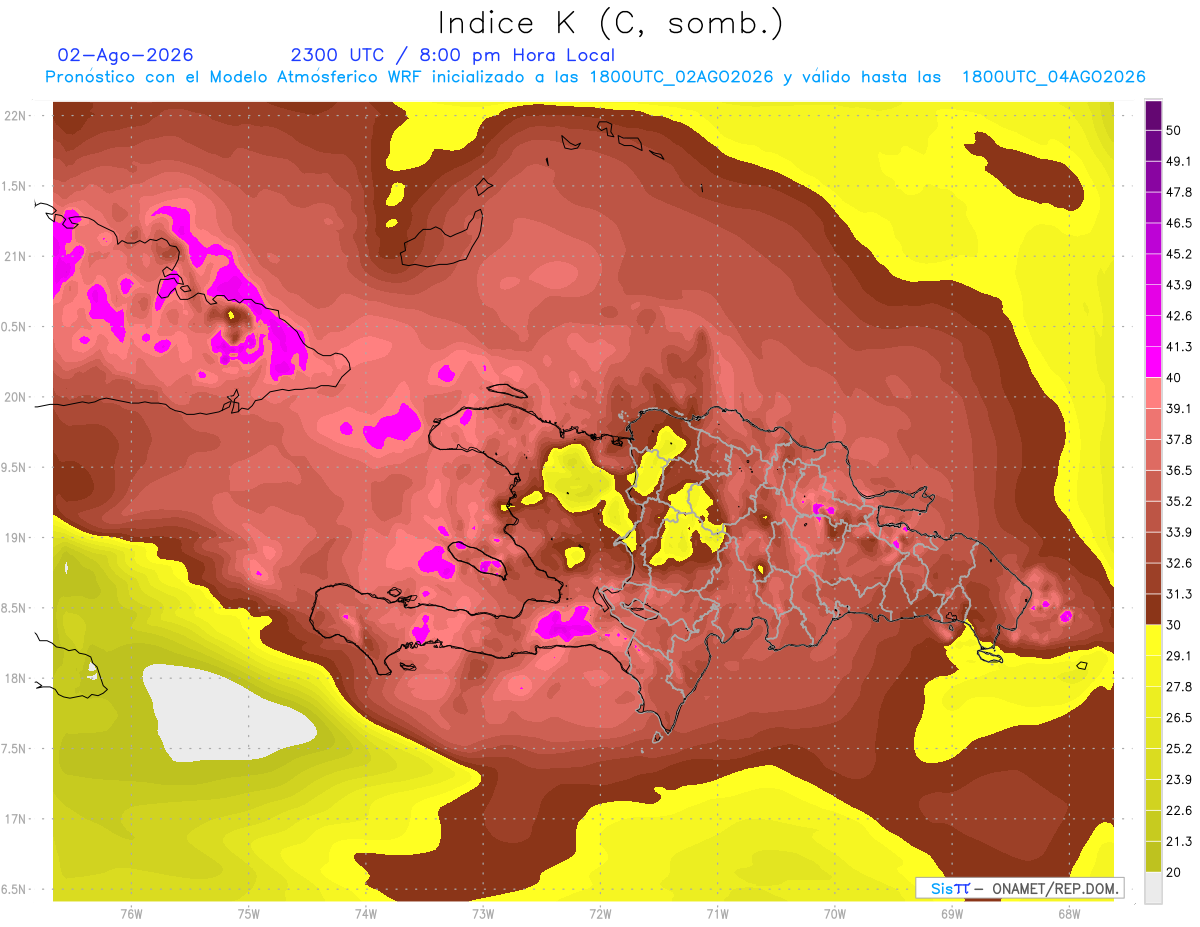Click colorbar value label "32.6"

(x=1178, y=563)
